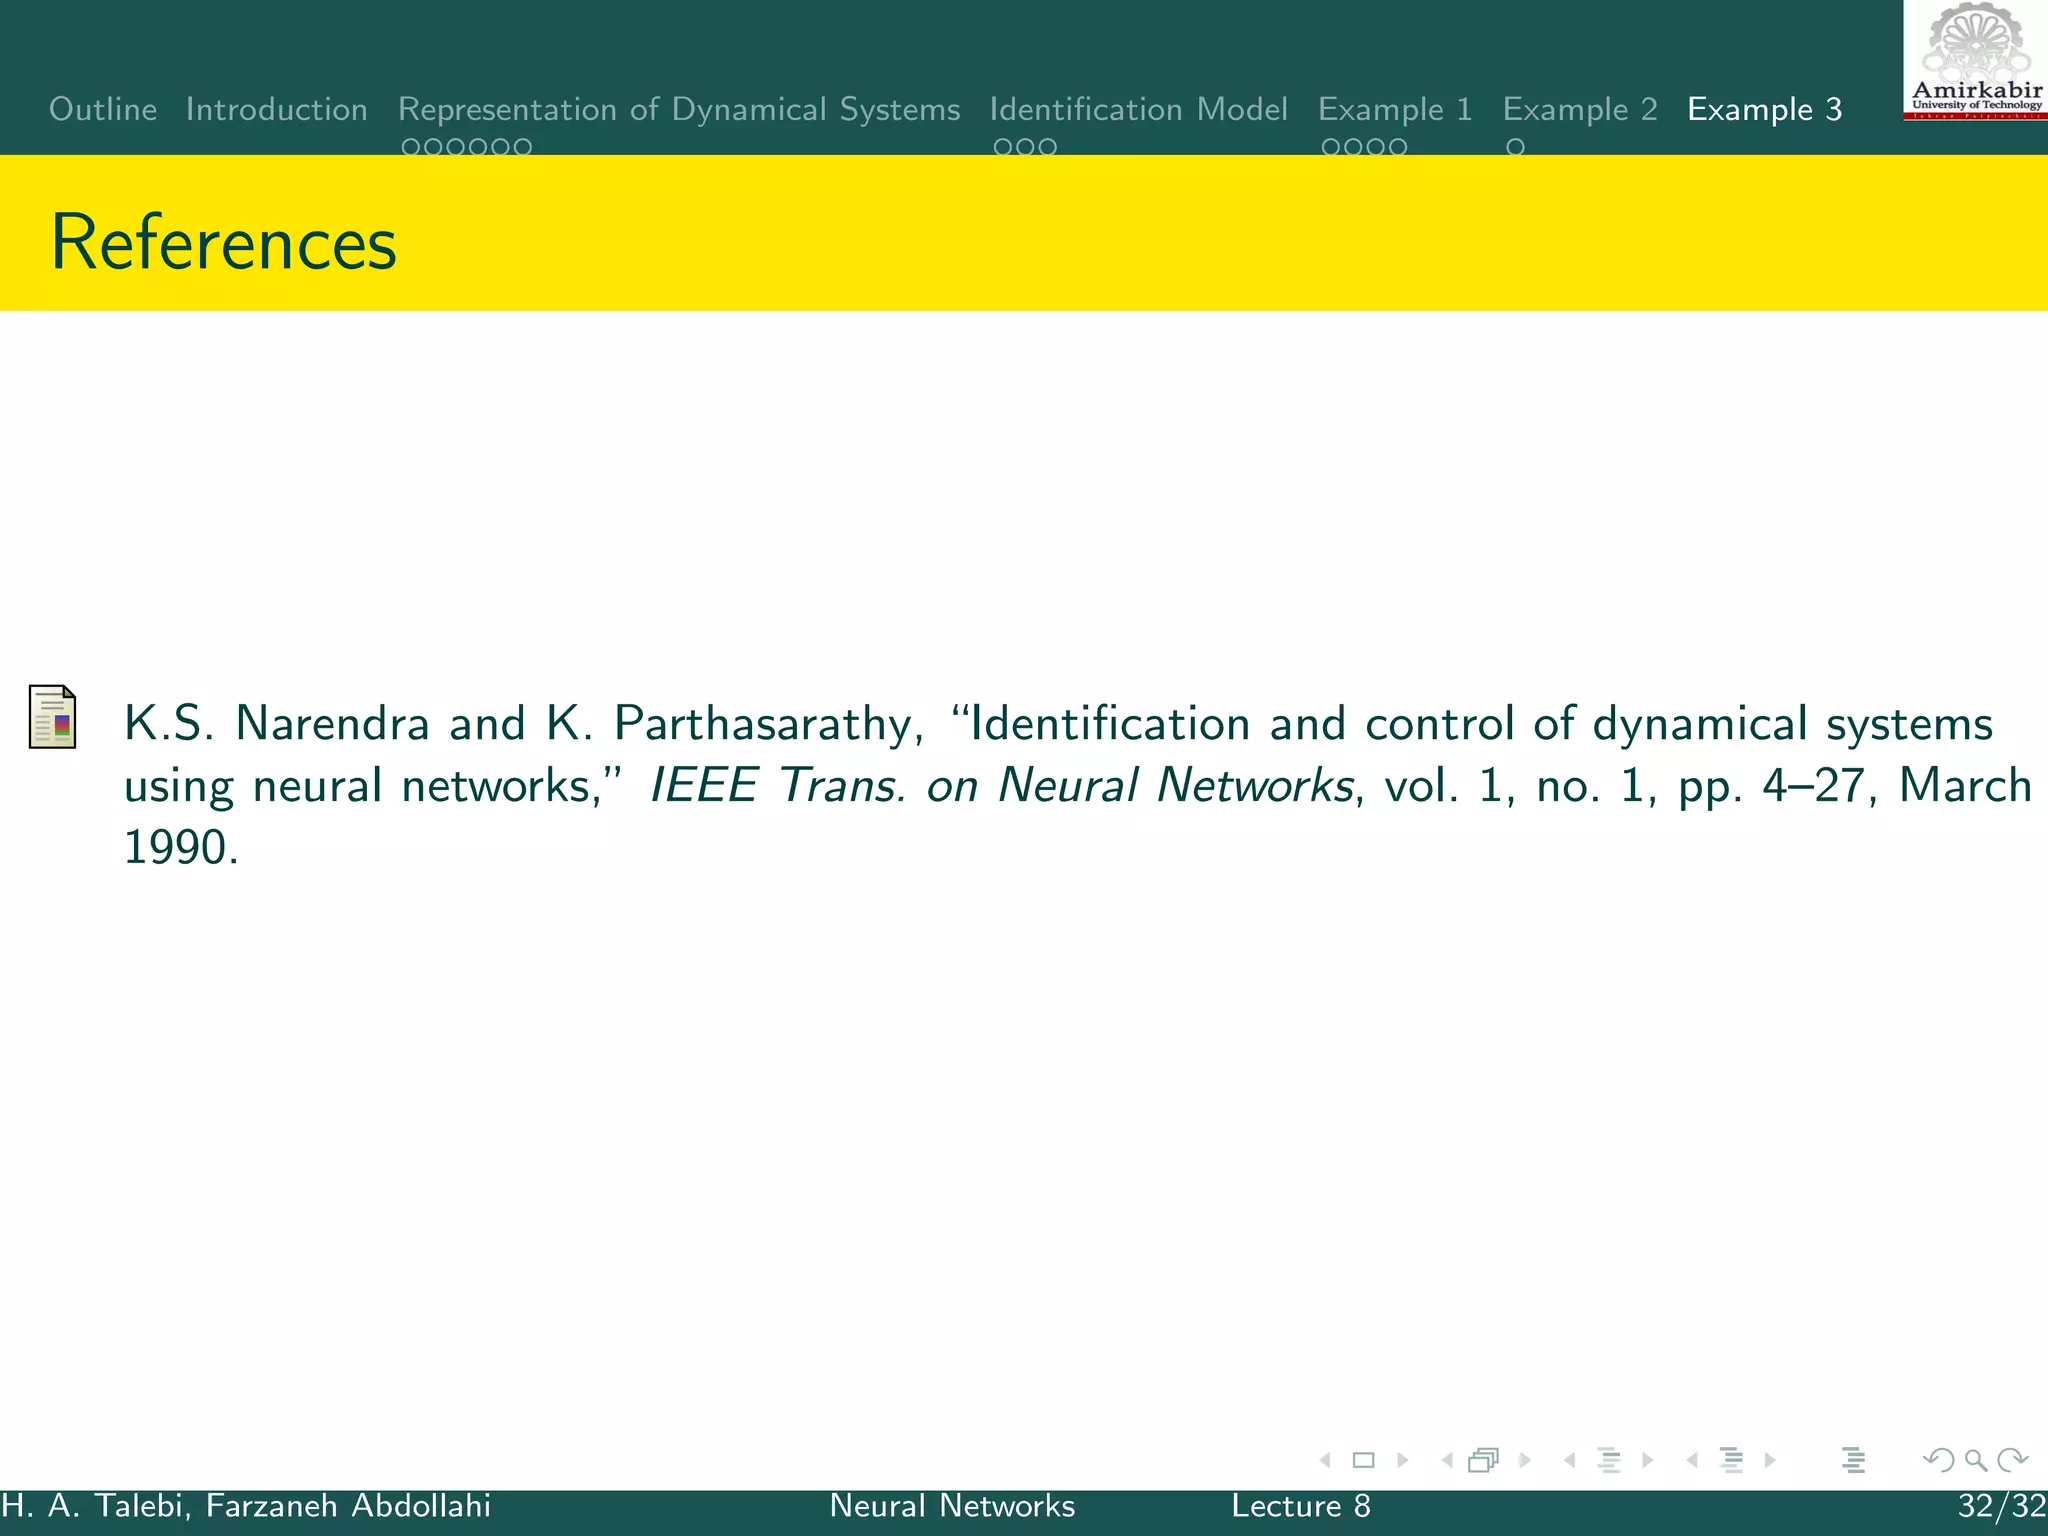Click the page counter '32/32'
Screen dimensions: 2048x1536
pyautogui.click(x=2002, y=1506)
